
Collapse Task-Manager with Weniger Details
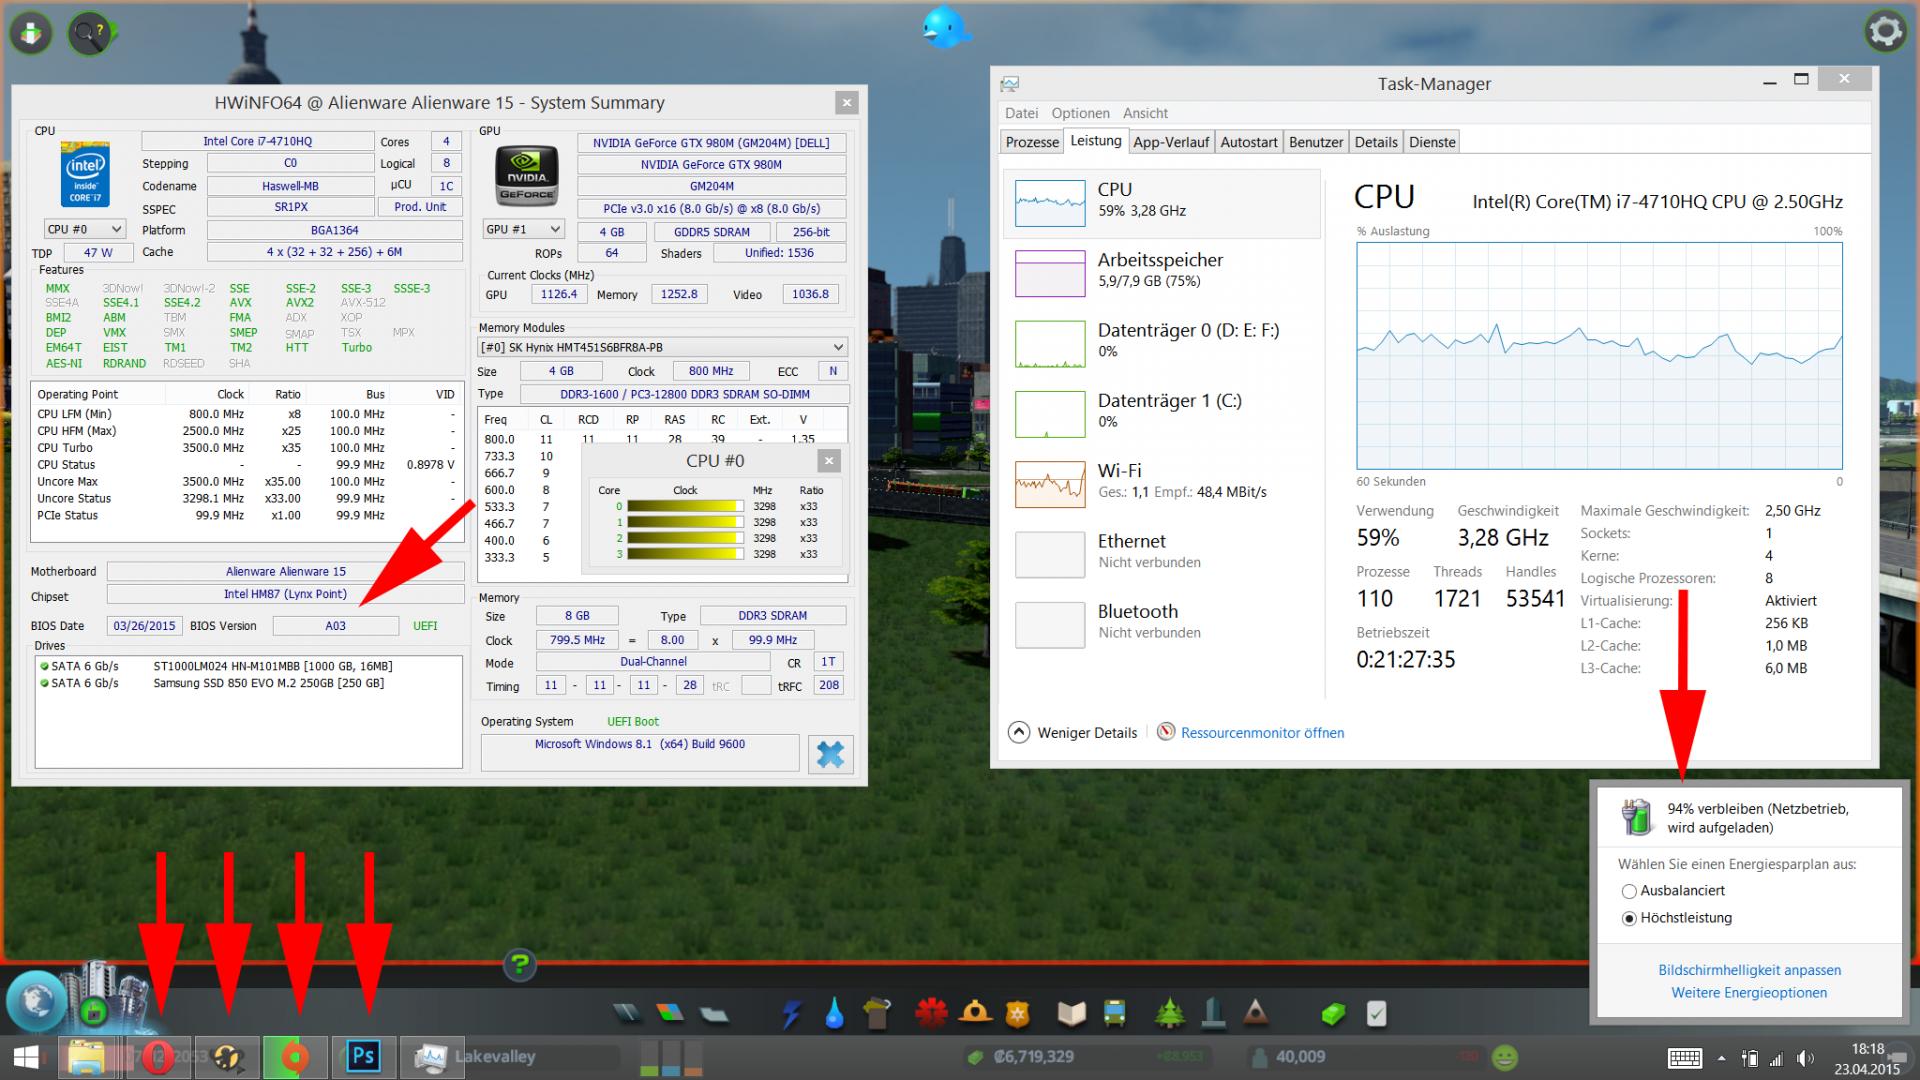1073,733
